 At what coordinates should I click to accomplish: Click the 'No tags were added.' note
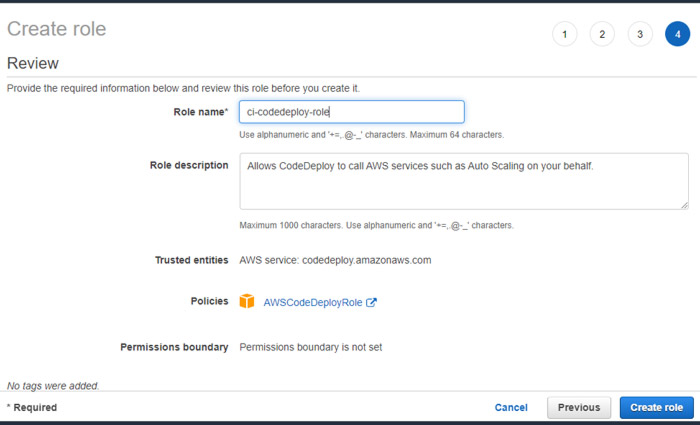pos(53,386)
